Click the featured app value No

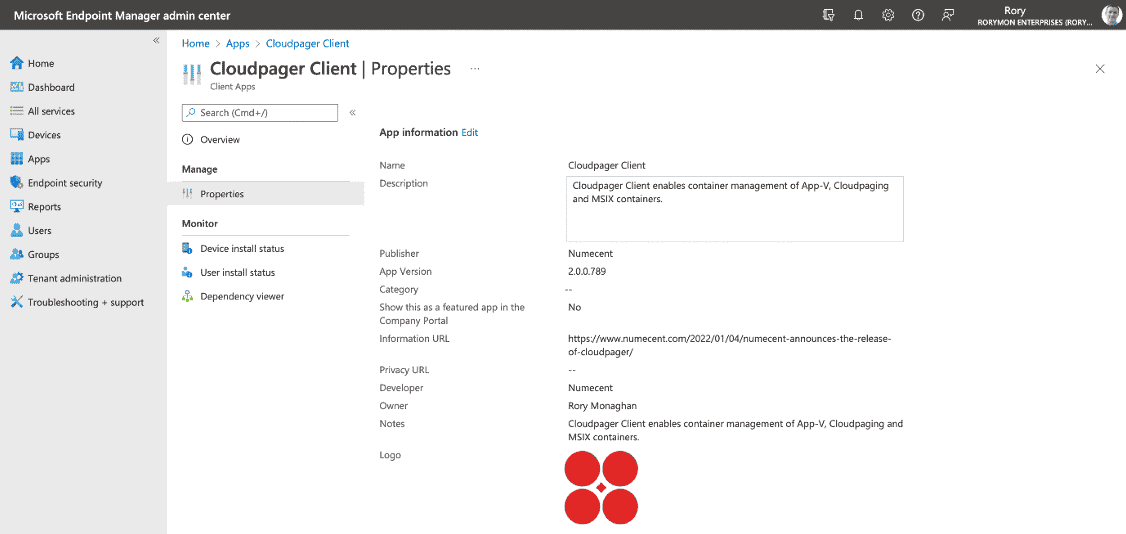[574, 307]
